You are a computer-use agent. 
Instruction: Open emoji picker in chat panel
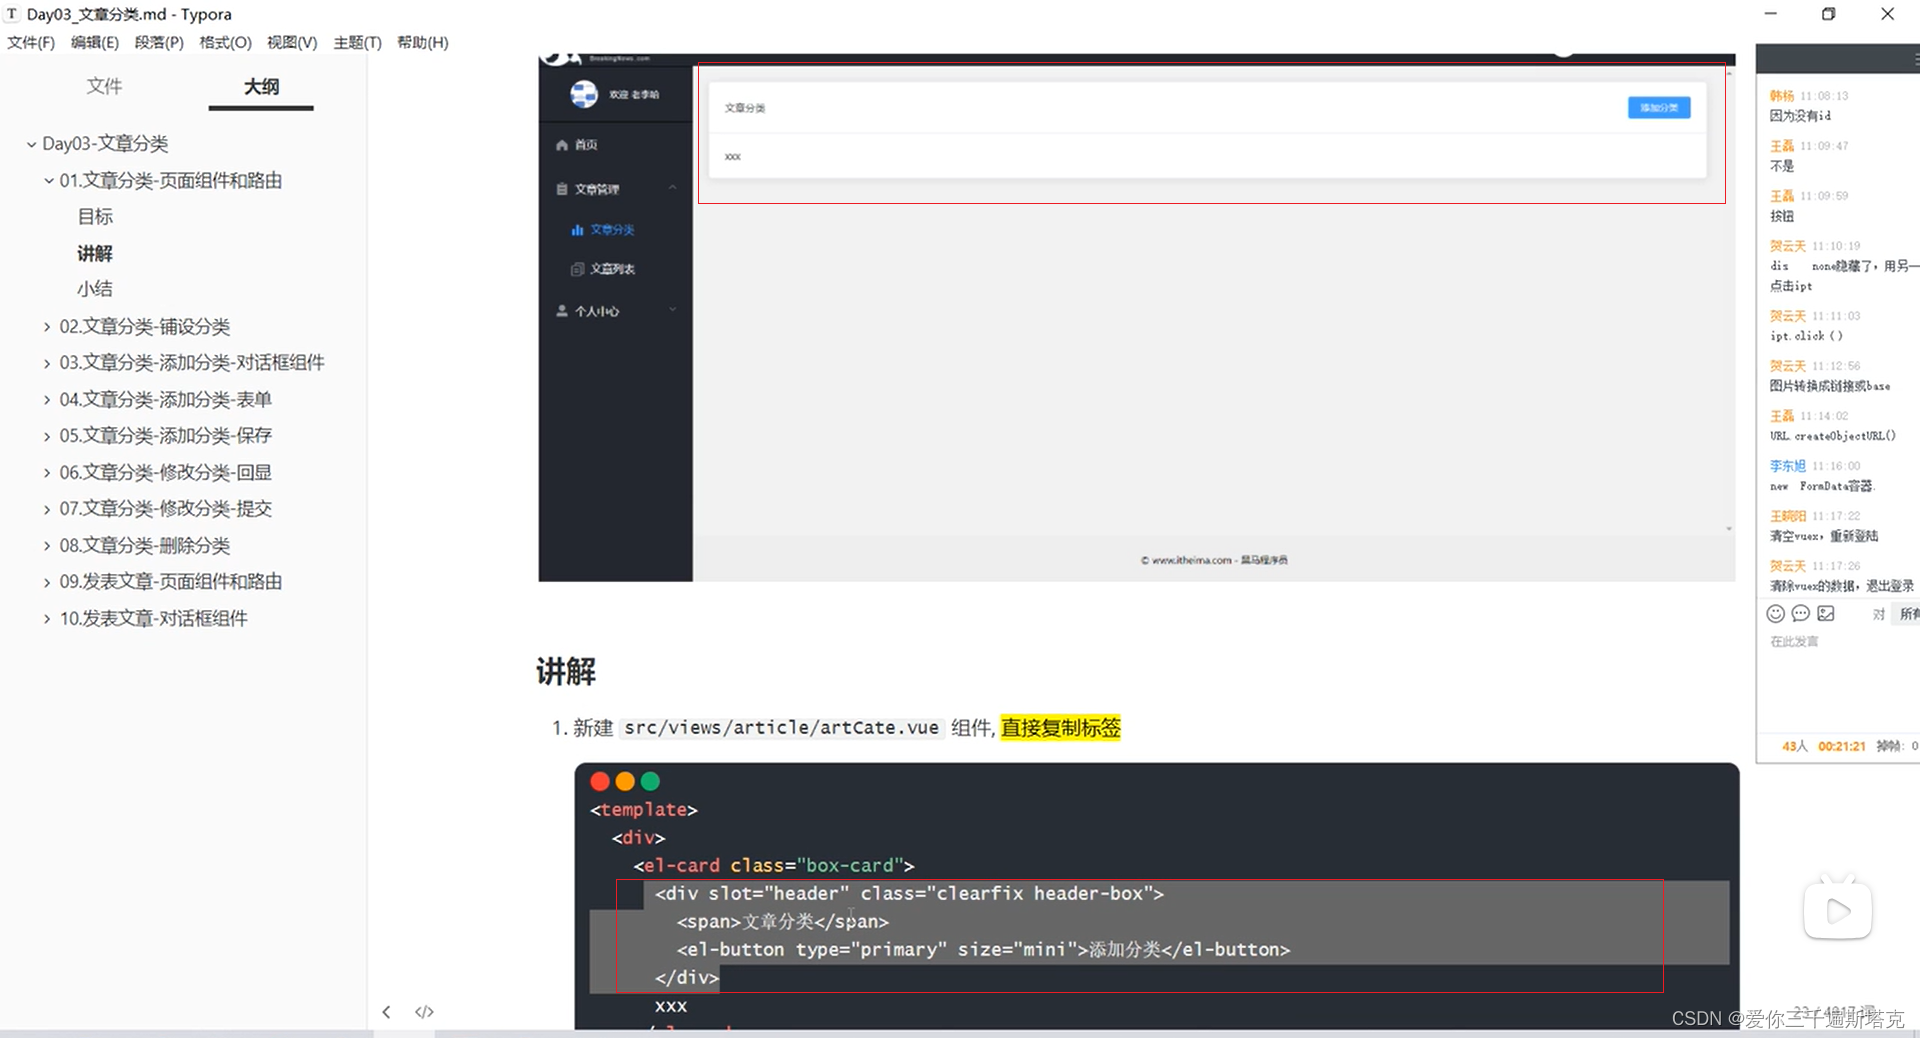click(1776, 614)
